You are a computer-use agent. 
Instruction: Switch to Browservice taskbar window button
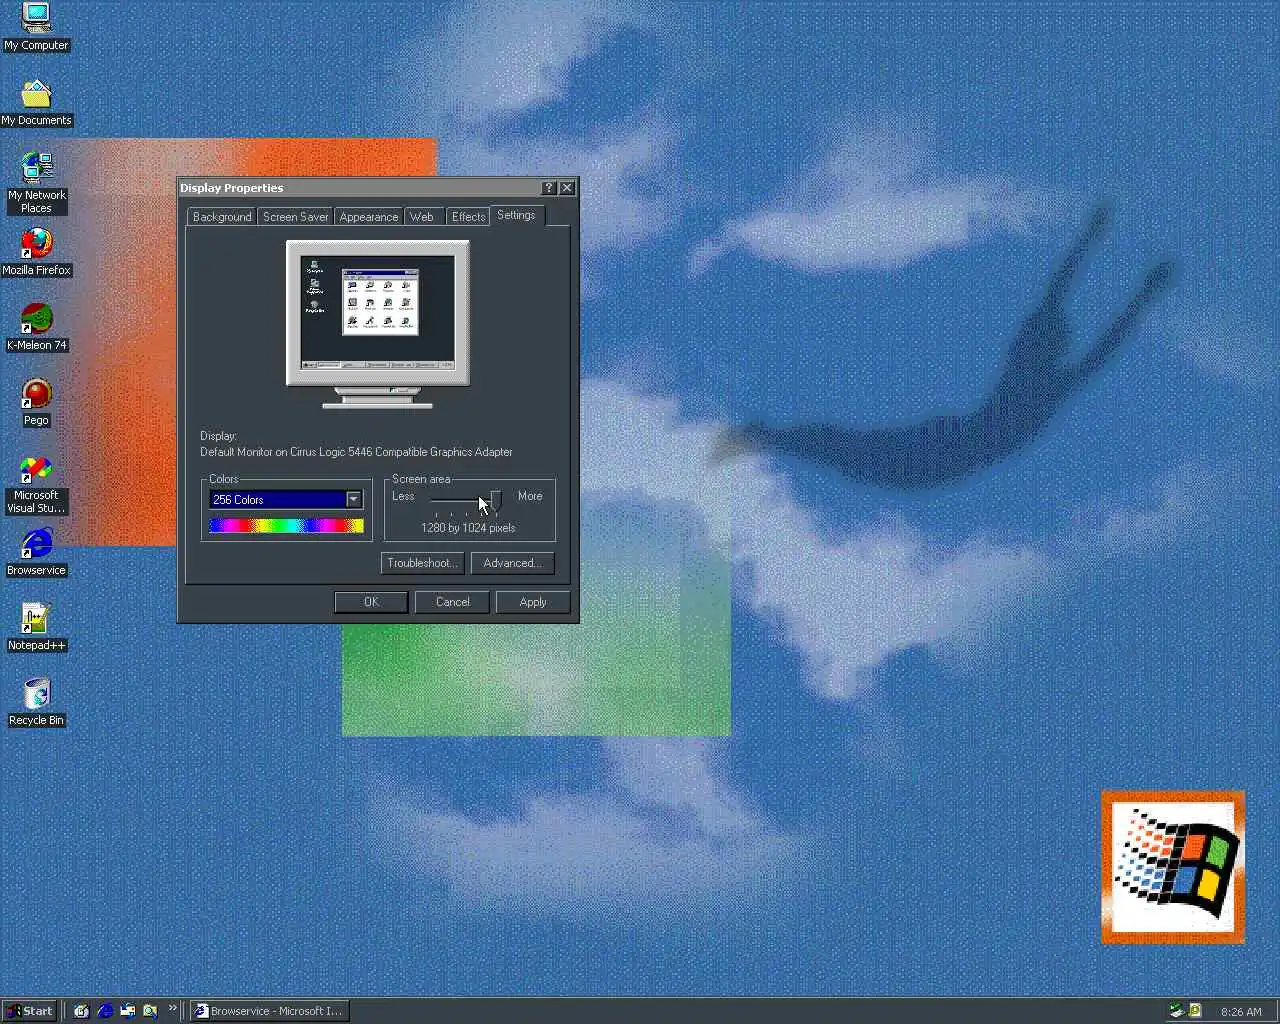tap(269, 1011)
